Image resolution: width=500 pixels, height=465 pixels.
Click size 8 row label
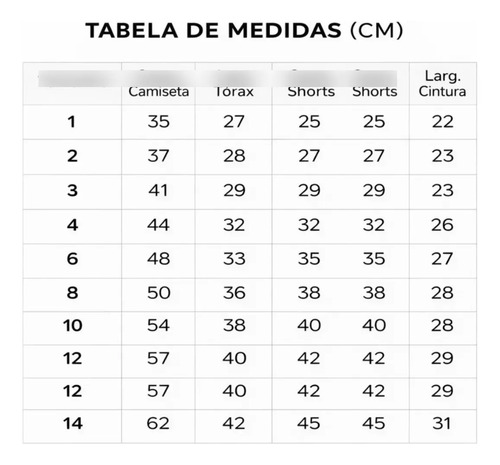pyautogui.click(x=72, y=293)
